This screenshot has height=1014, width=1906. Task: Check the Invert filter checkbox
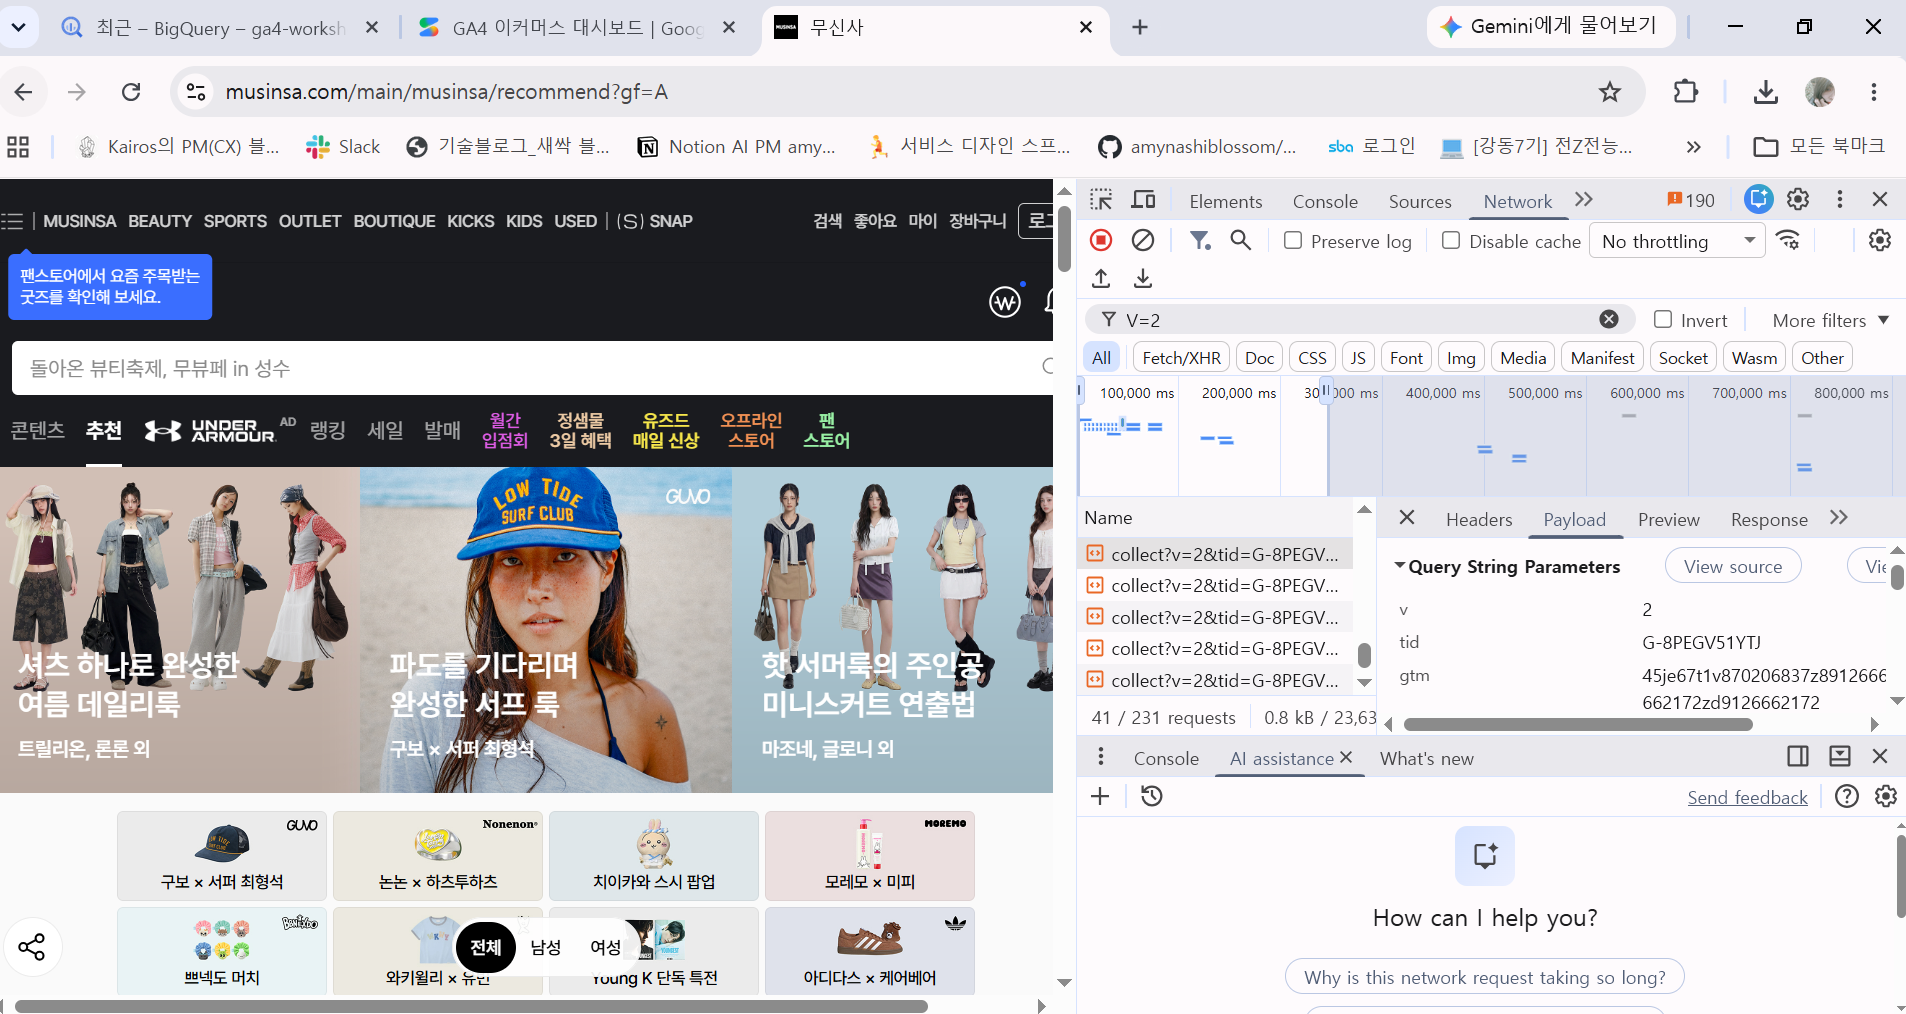(x=1663, y=319)
